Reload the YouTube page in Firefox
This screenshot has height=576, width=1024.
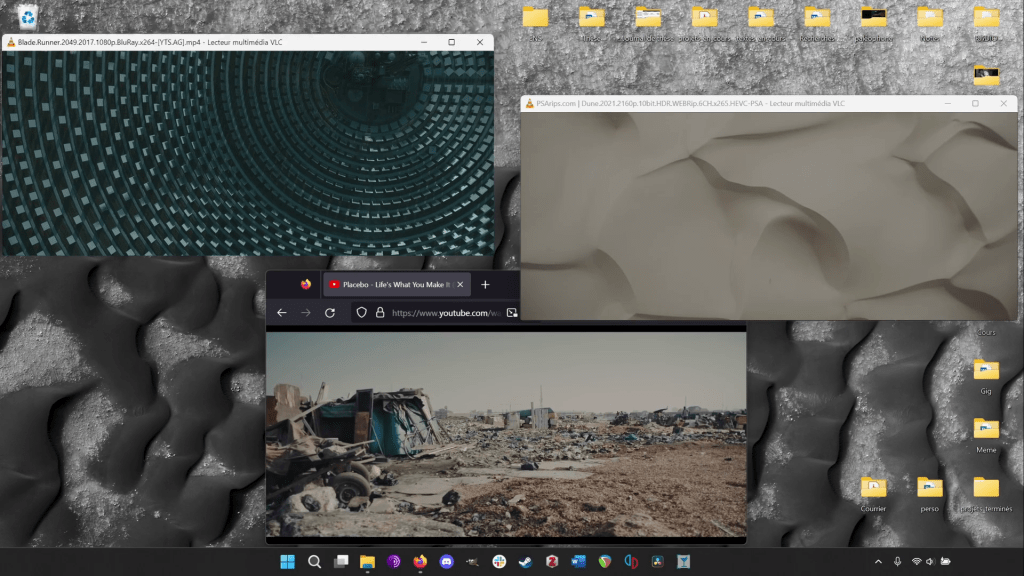click(x=330, y=313)
